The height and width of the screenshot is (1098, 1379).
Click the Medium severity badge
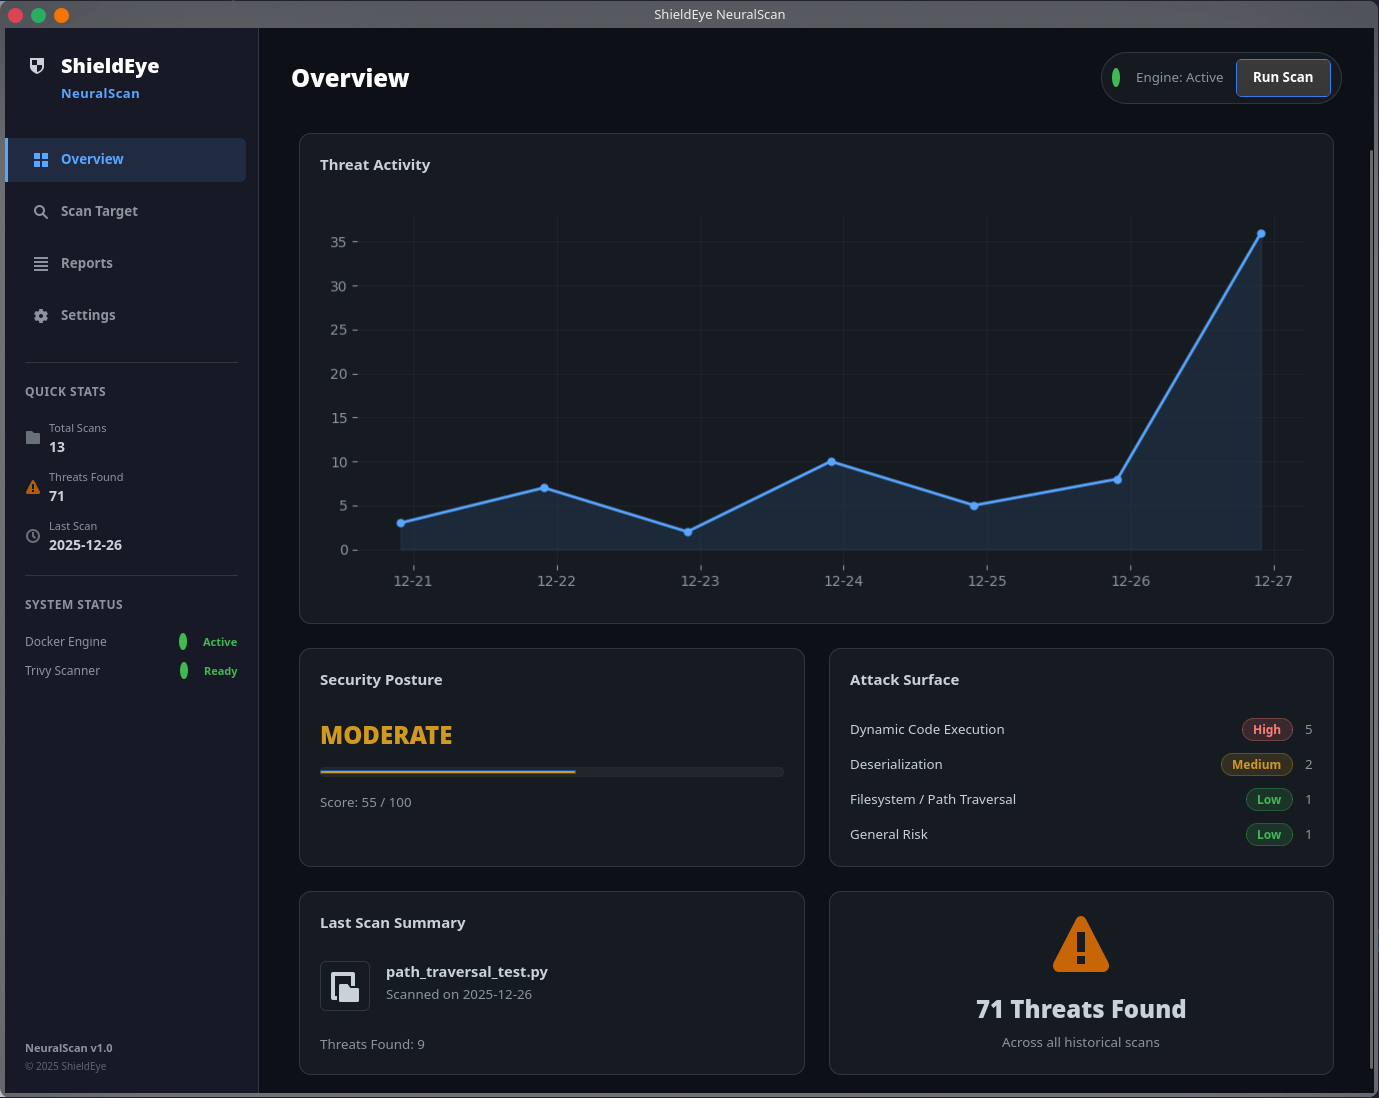tap(1257, 765)
